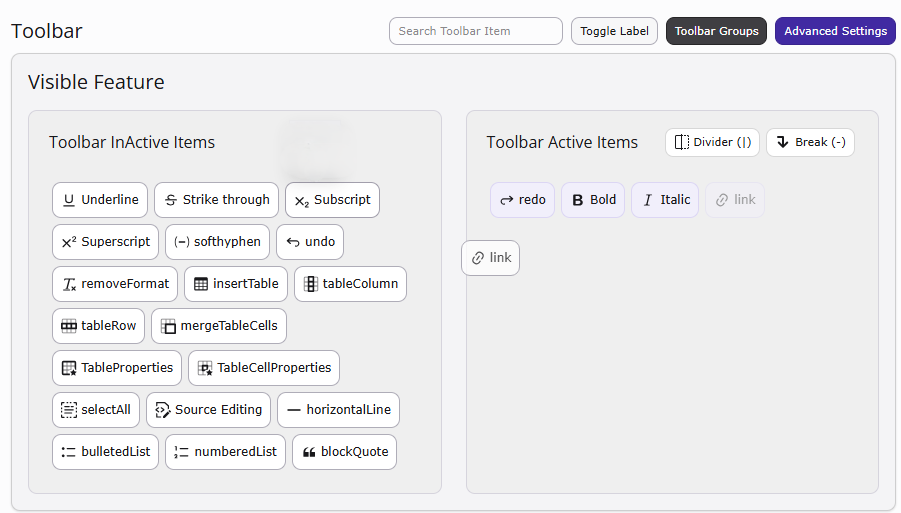This screenshot has height=513, width=901.
Task: Click the Italic active toolbar item
Action: pos(665,200)
